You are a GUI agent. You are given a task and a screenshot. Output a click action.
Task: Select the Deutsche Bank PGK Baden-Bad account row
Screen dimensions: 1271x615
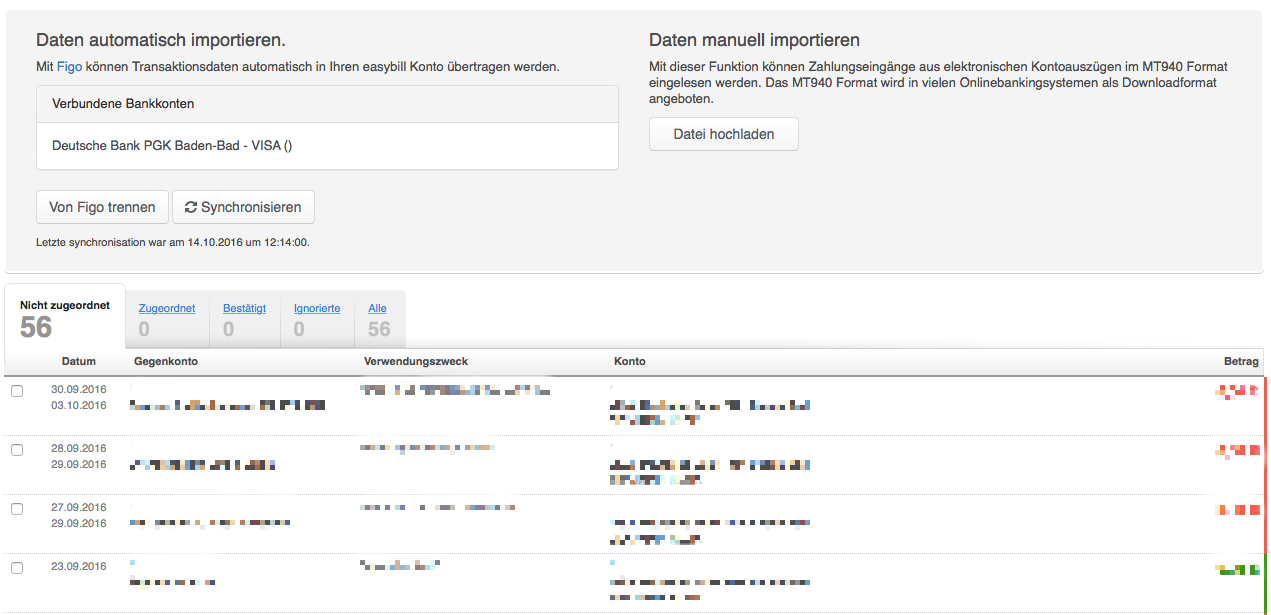click(327, 146)
